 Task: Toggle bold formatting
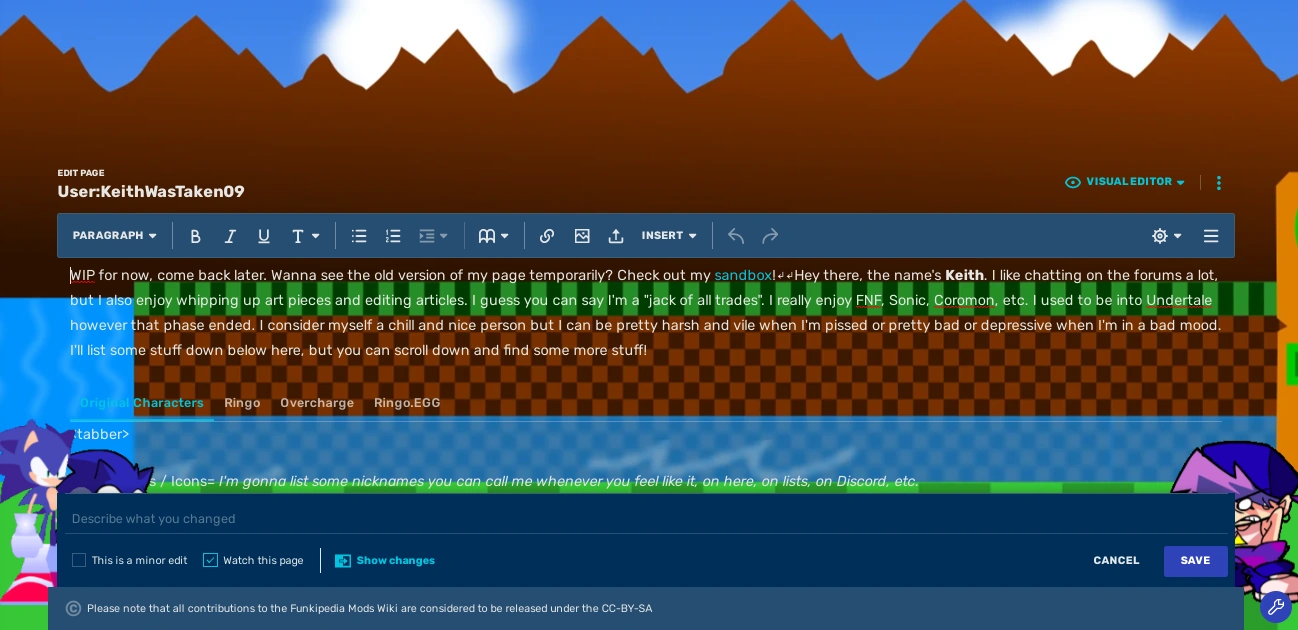[x=195, y=235]
